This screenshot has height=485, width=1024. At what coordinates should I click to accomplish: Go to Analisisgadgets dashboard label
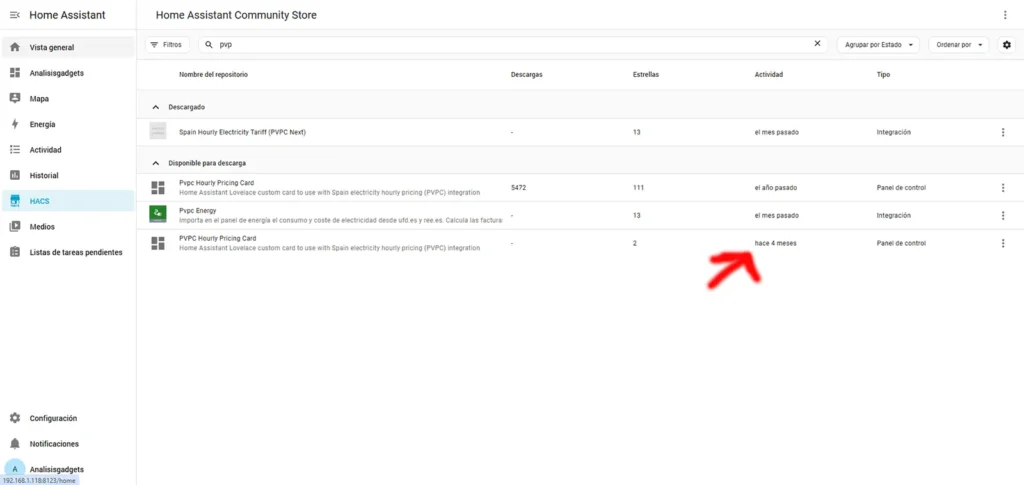pyautogui.click(x=56, y=73)
